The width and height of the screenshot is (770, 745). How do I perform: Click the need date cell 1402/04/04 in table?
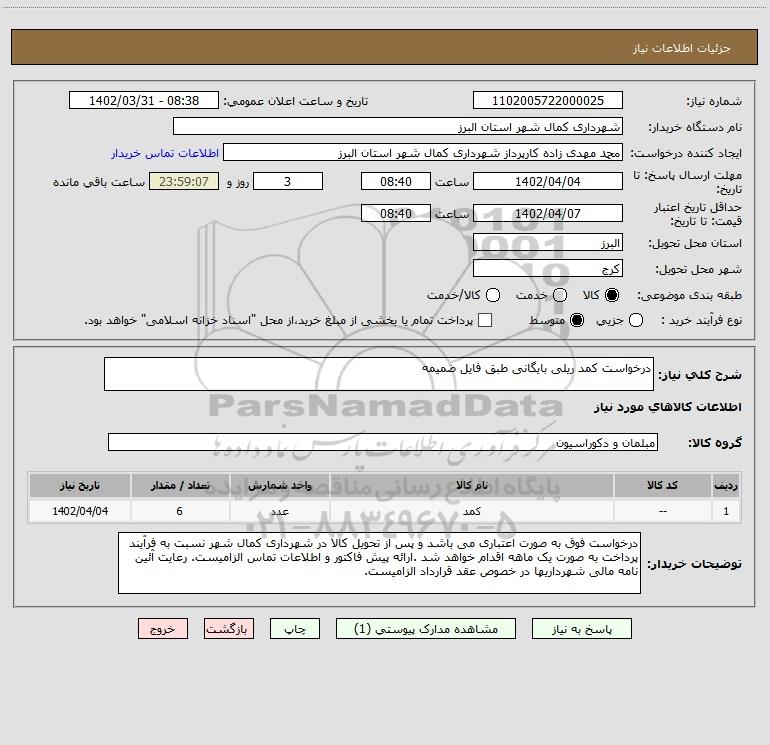(80, 511)
